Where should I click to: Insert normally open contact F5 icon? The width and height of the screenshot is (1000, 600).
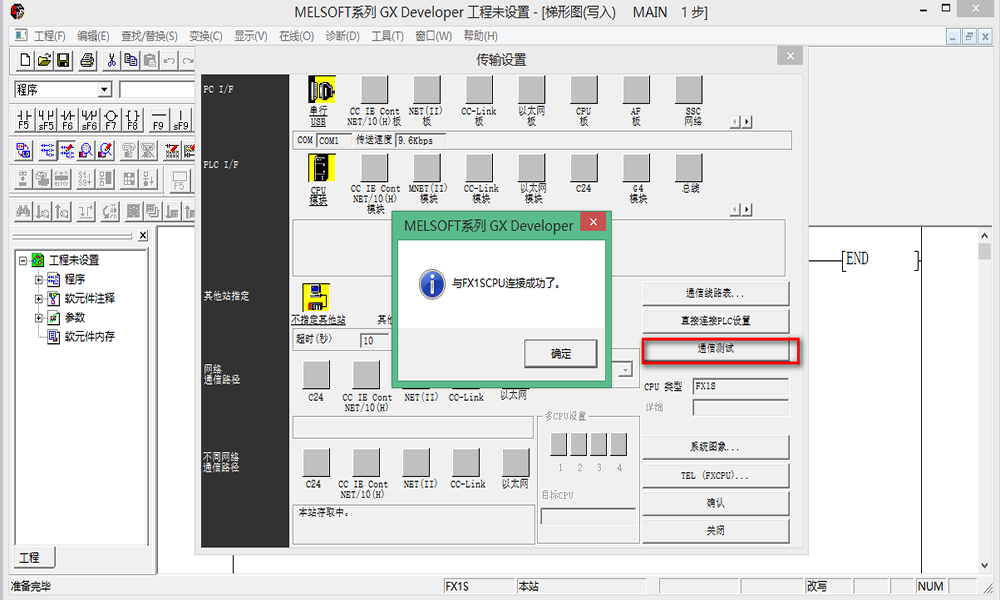pyautogui.click(x=23, y=120)
